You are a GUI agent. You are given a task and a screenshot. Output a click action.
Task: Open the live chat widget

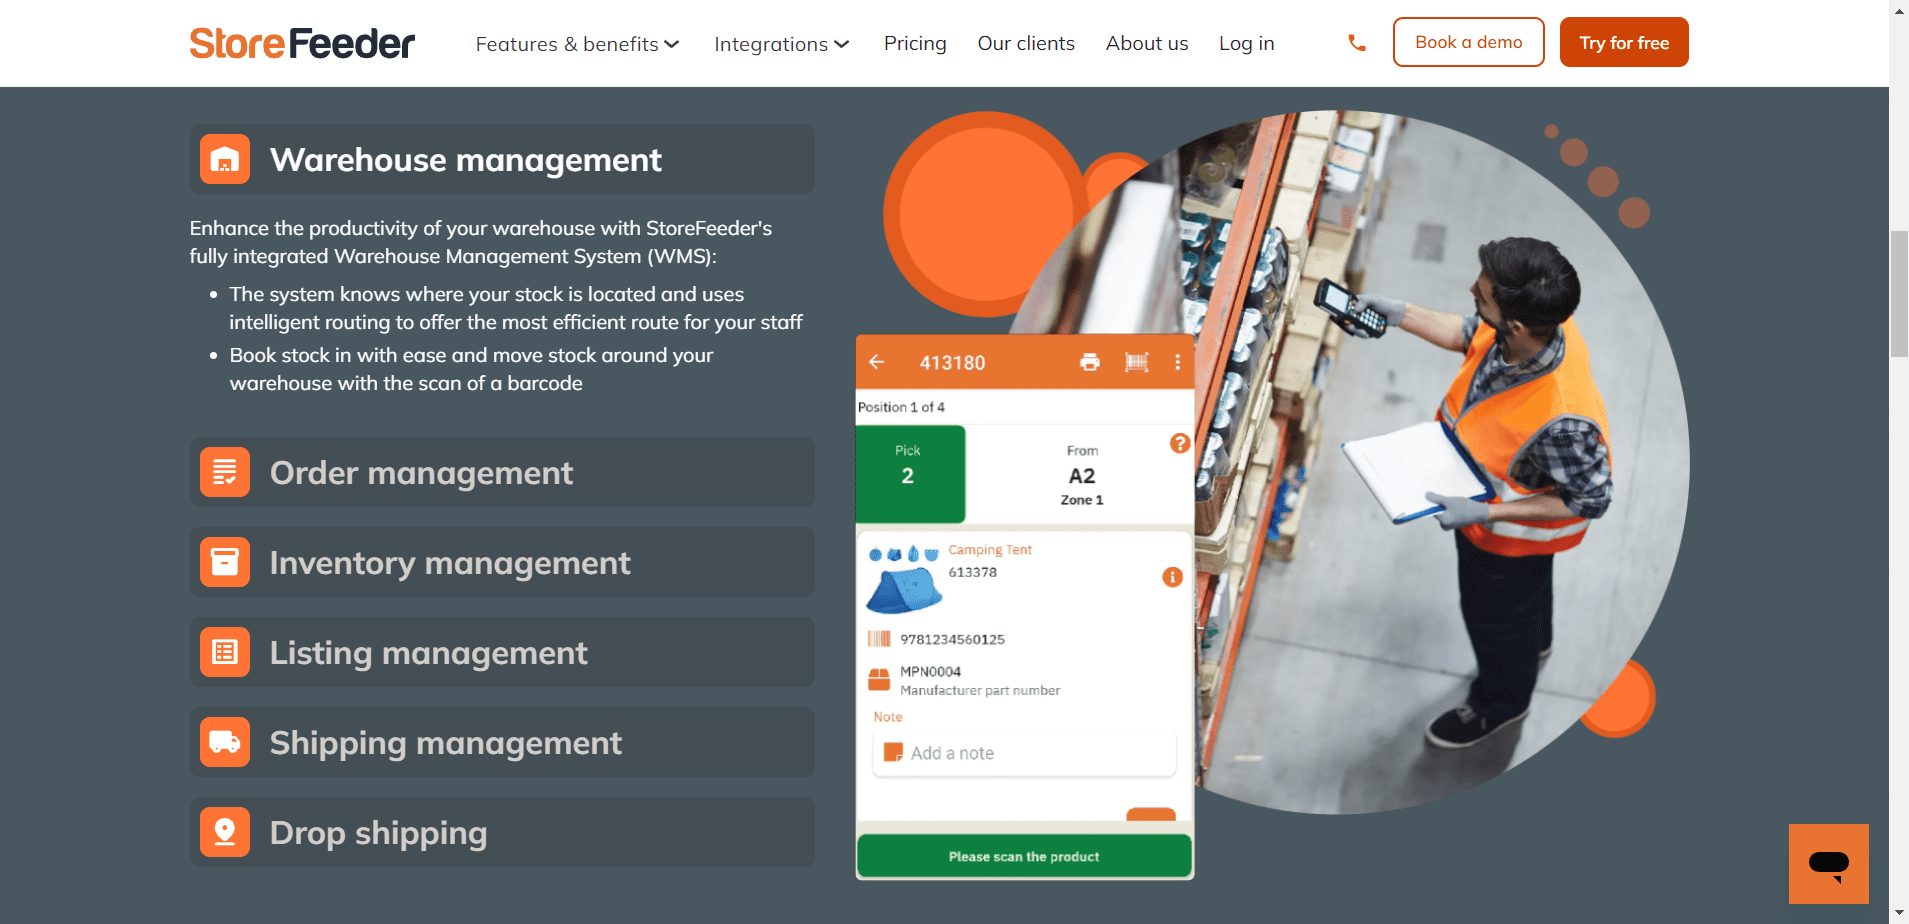[1829, 864]
